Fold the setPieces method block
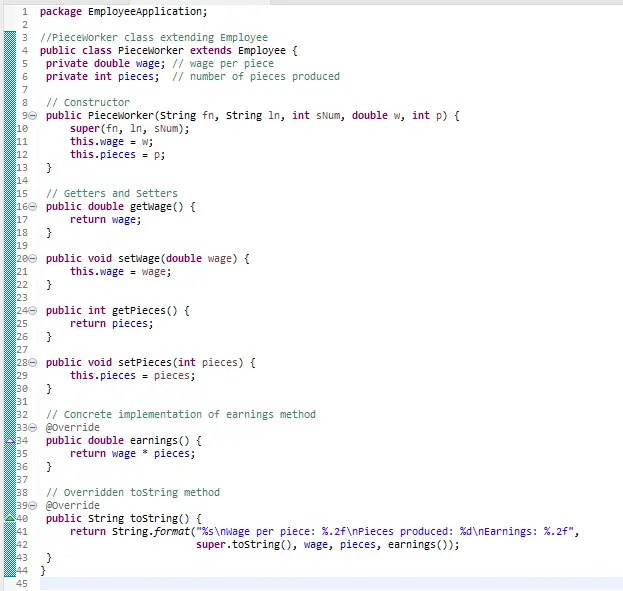Screen dimensions: 623x591 click(x=32, y=363)
